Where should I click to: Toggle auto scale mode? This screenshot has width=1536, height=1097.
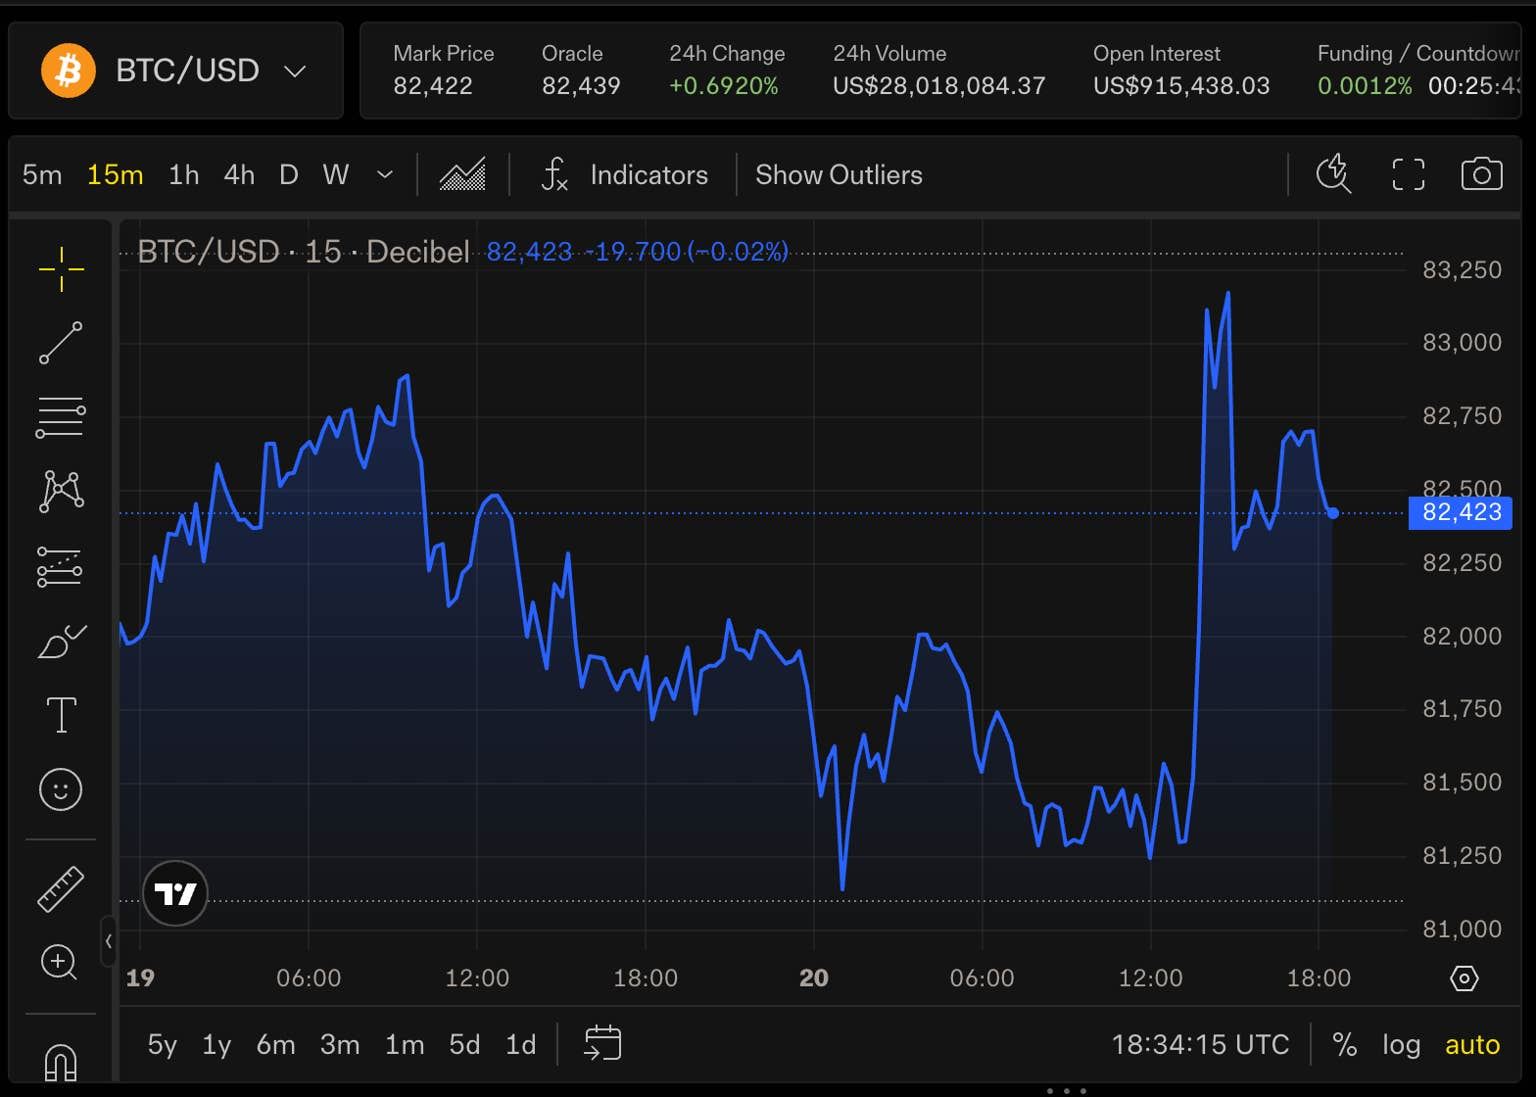(x=1472, y=1044)
